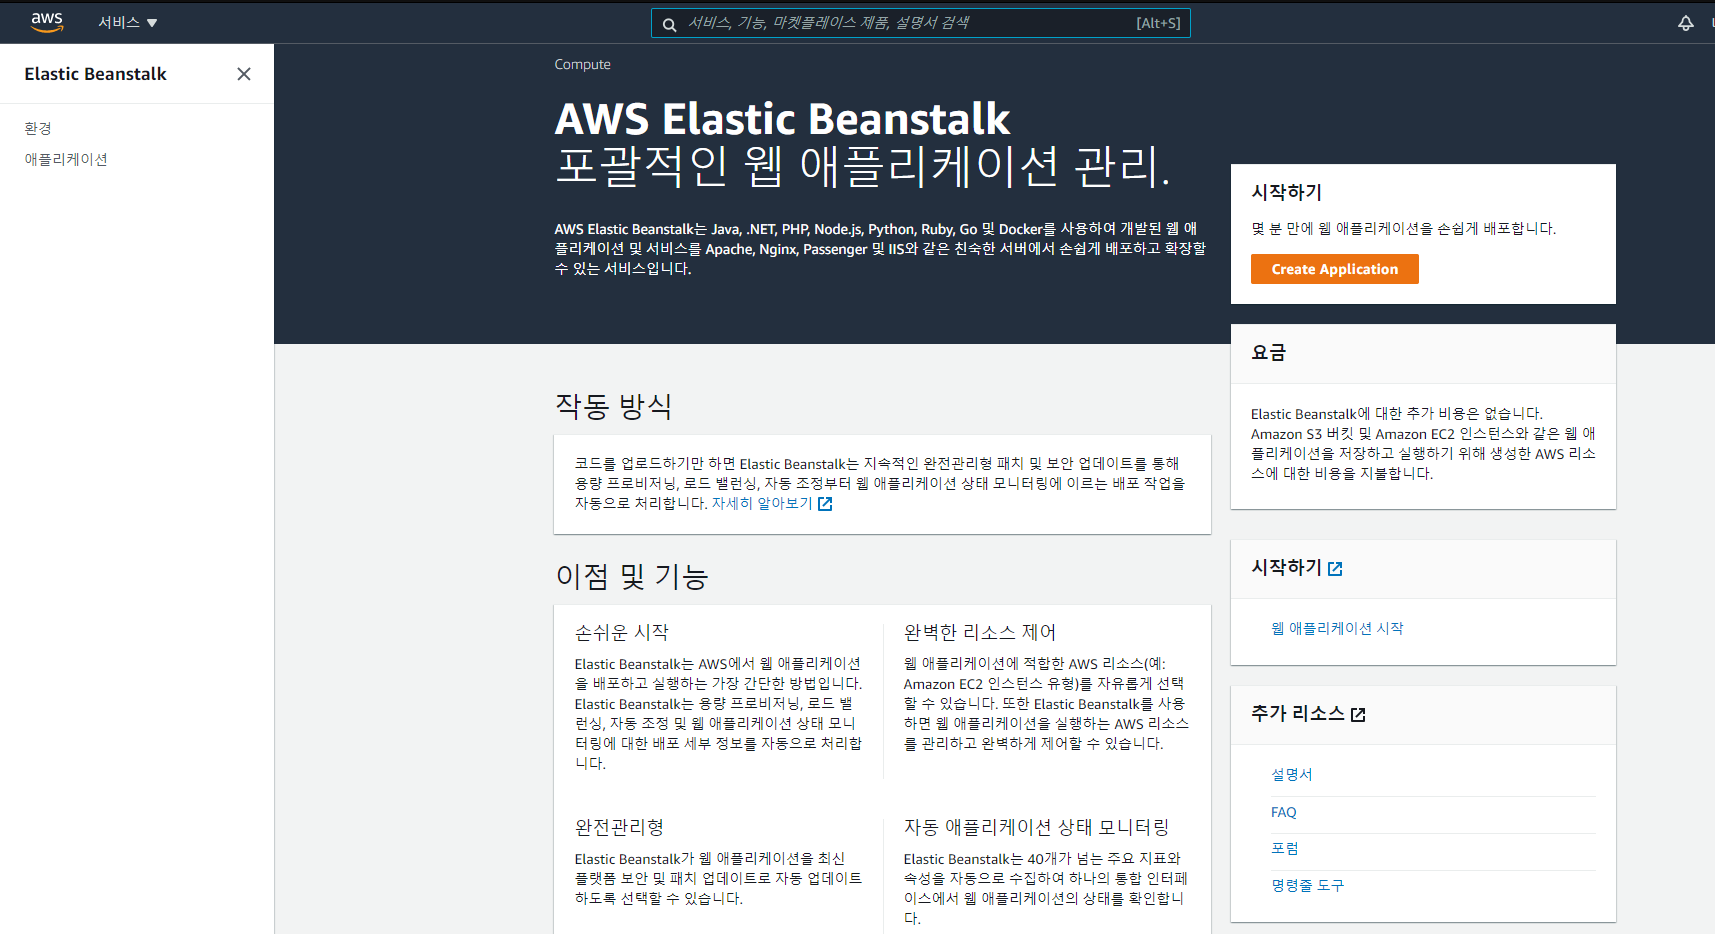Screen dimensions: 1715x934
Task: Open the 자세히 알아보기 link
Action: pyautogui.click(x=762, y=503)
